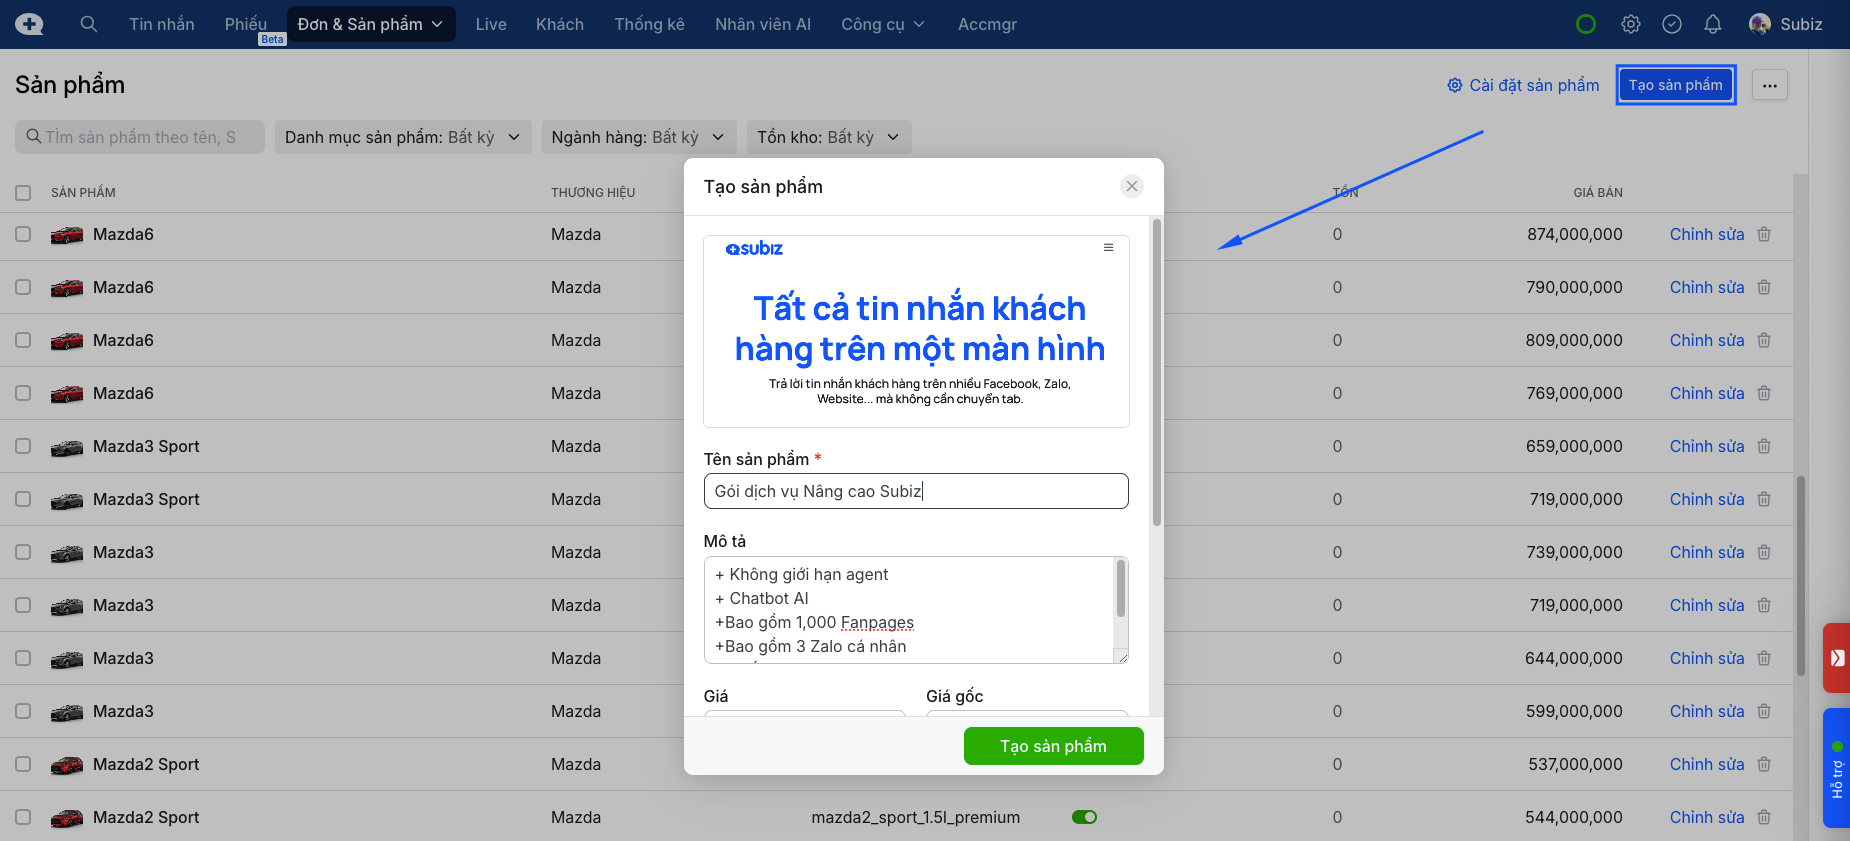Click the search magnifier icon in top bar
The width and height of the screenshot is (1850, 841).
pyautogui.click(x=89, y=24)
